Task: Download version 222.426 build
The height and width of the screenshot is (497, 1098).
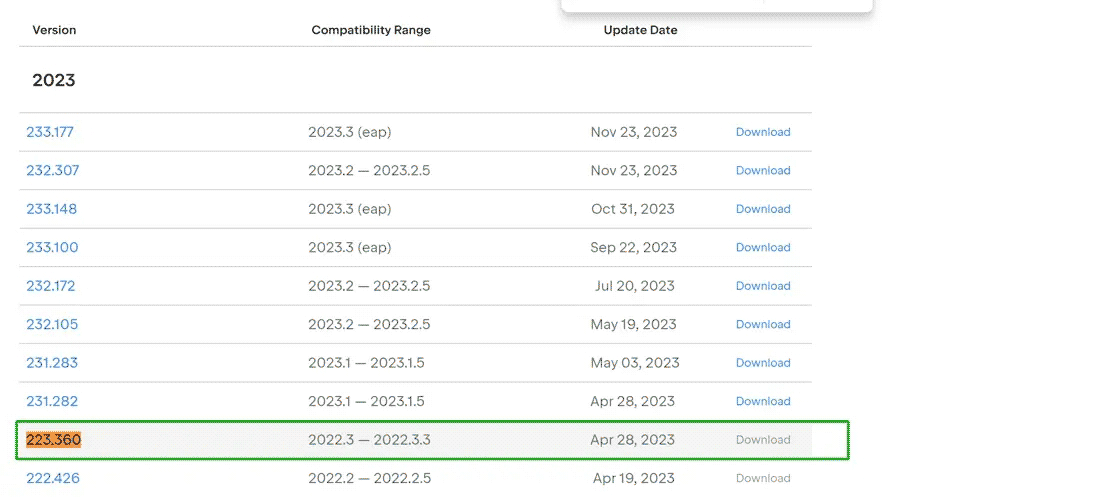Action: [x=763, y=479]
